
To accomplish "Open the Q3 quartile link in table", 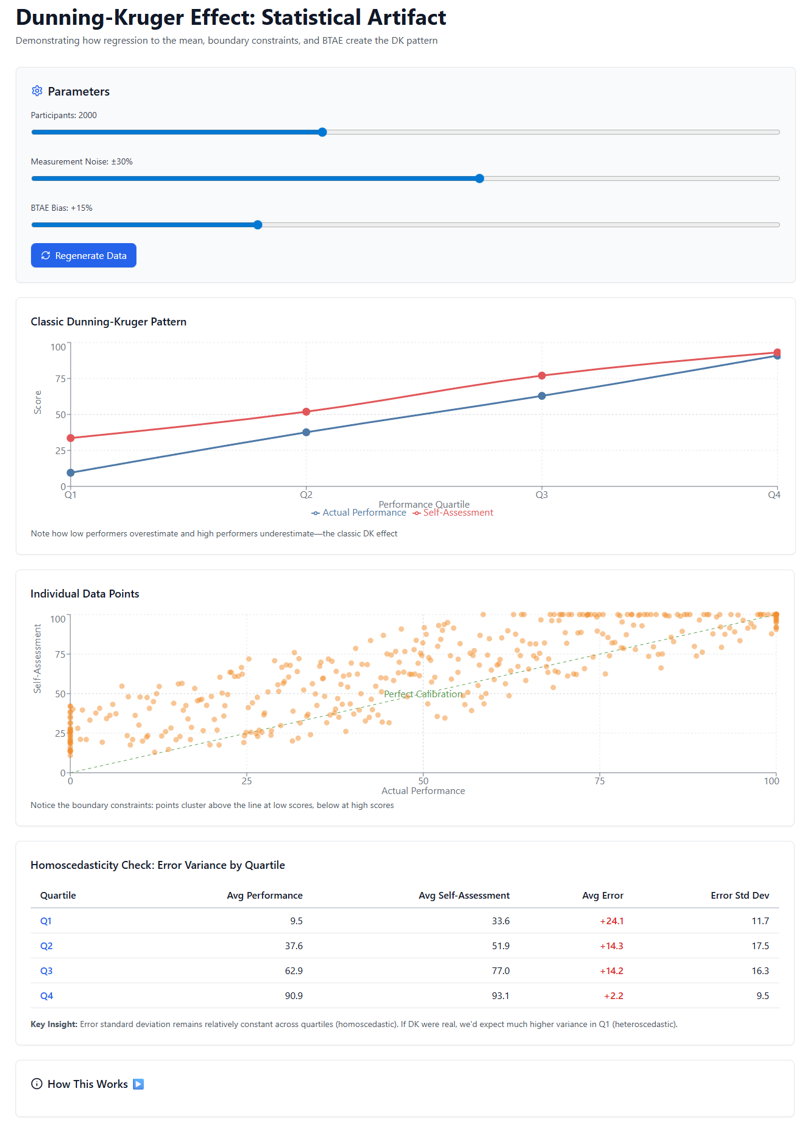I will pos(46,971).
